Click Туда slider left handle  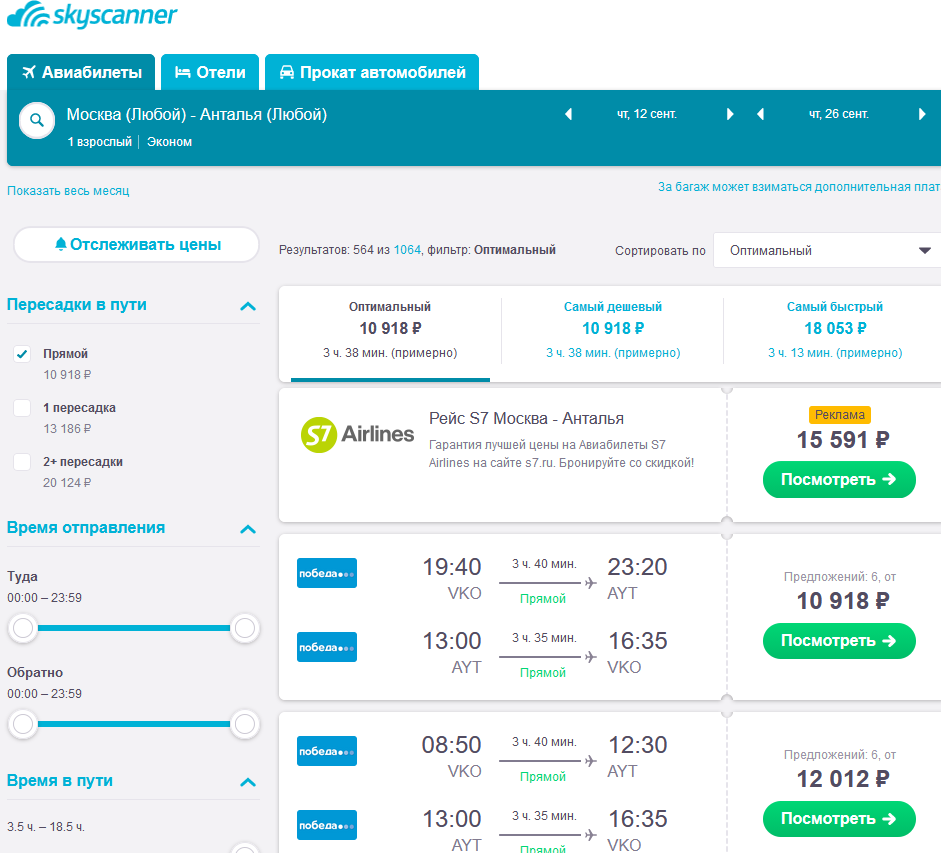click(23, 628)
